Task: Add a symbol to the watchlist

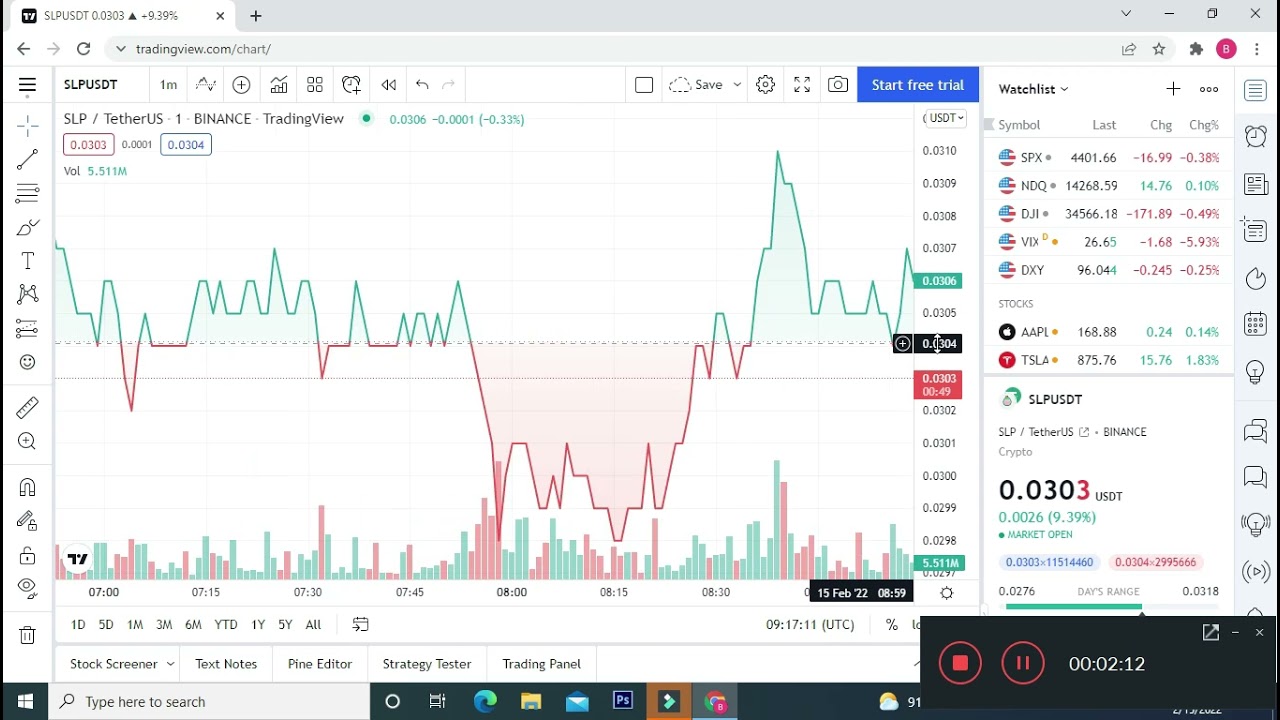Action: [x=1173, y=89]
